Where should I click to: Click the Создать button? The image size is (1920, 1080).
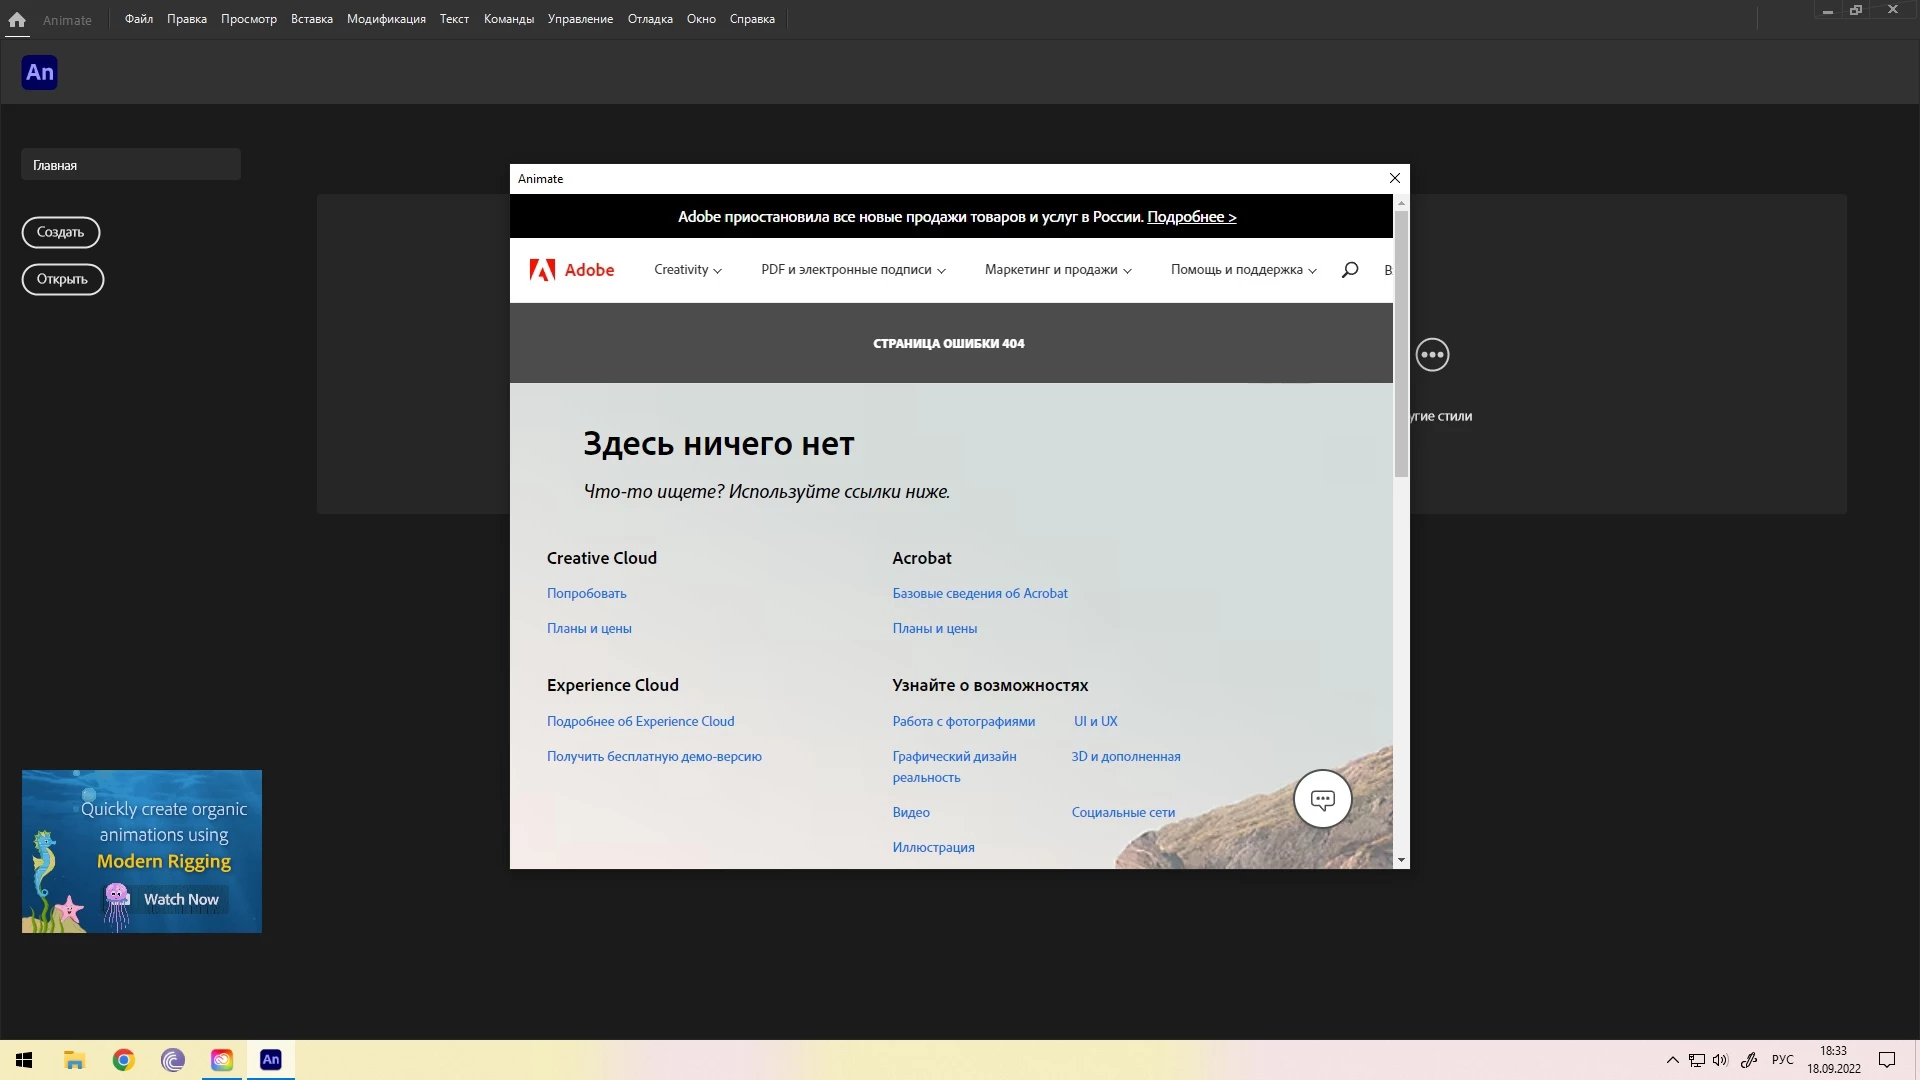pyautogui.click(x=61, y=232)
